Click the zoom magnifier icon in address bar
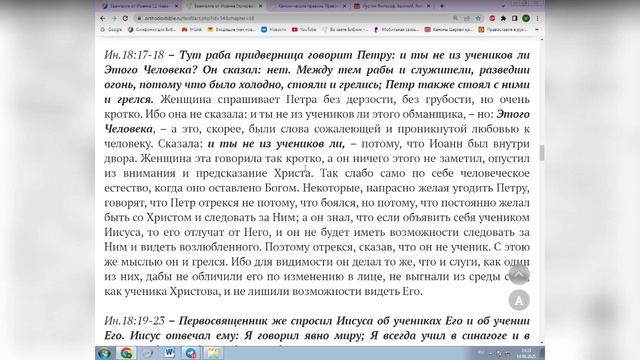Image resolution: width=640 pixels, height=360 pixels. [x=456, y=18]
